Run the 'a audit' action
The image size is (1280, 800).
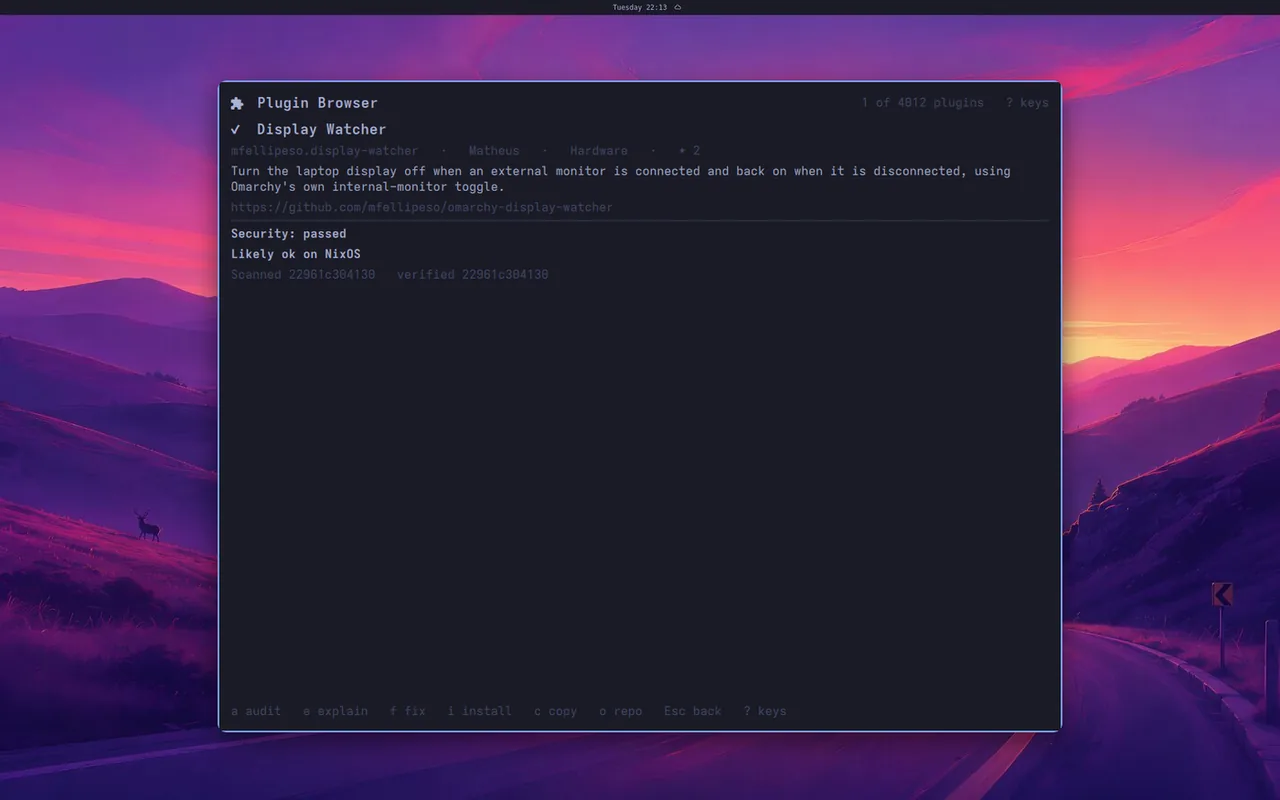click(x=256, y=711)
